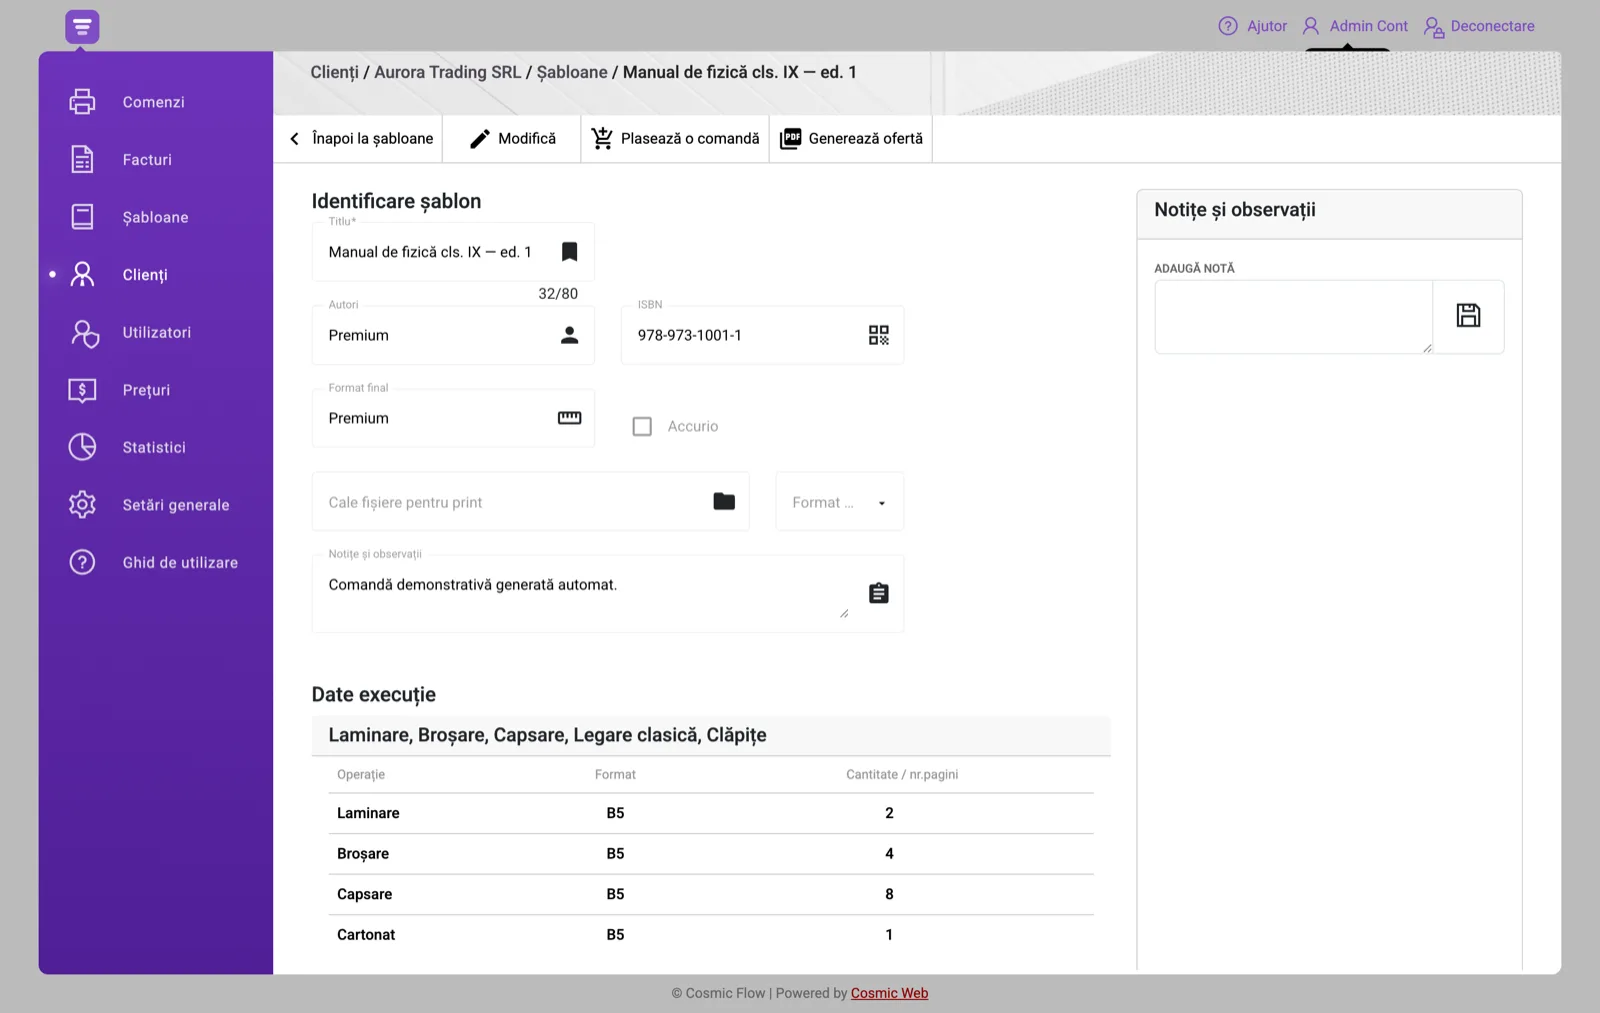Click folder icon in print file path field
Viewport: 1600px width, 1013px height.
coord(724,501)
